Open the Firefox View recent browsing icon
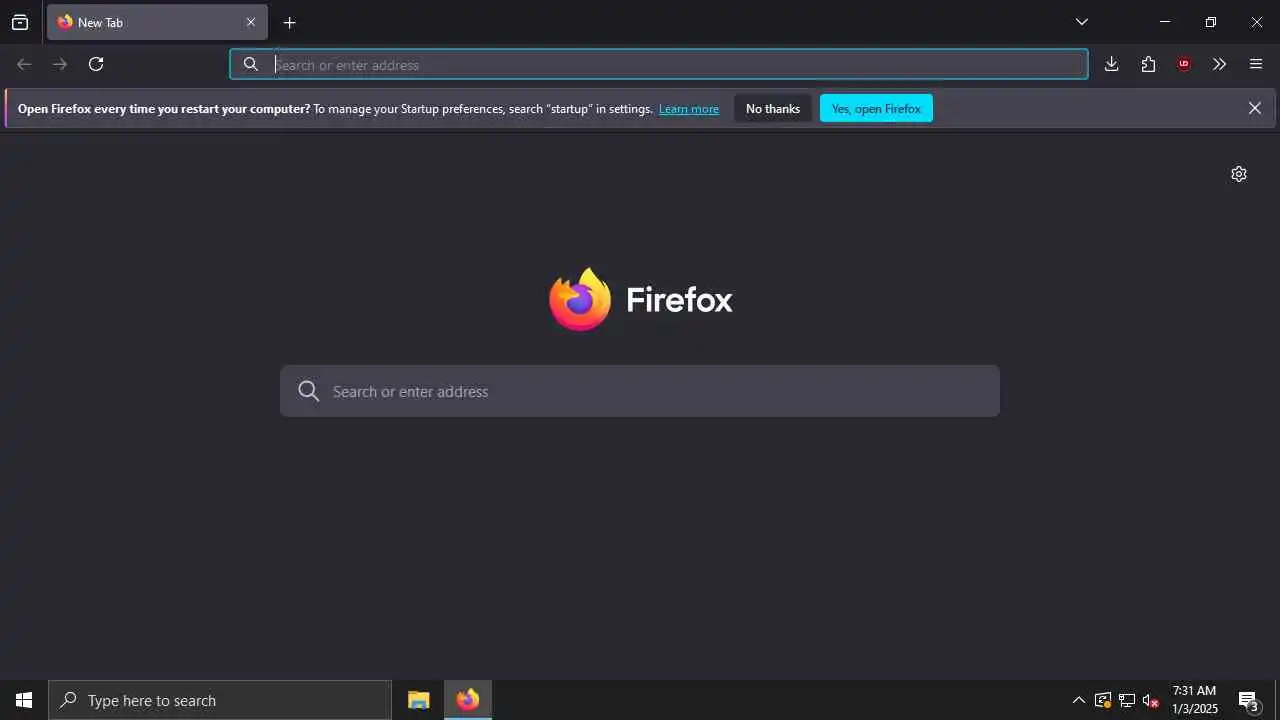 click(x=20, y=22)
